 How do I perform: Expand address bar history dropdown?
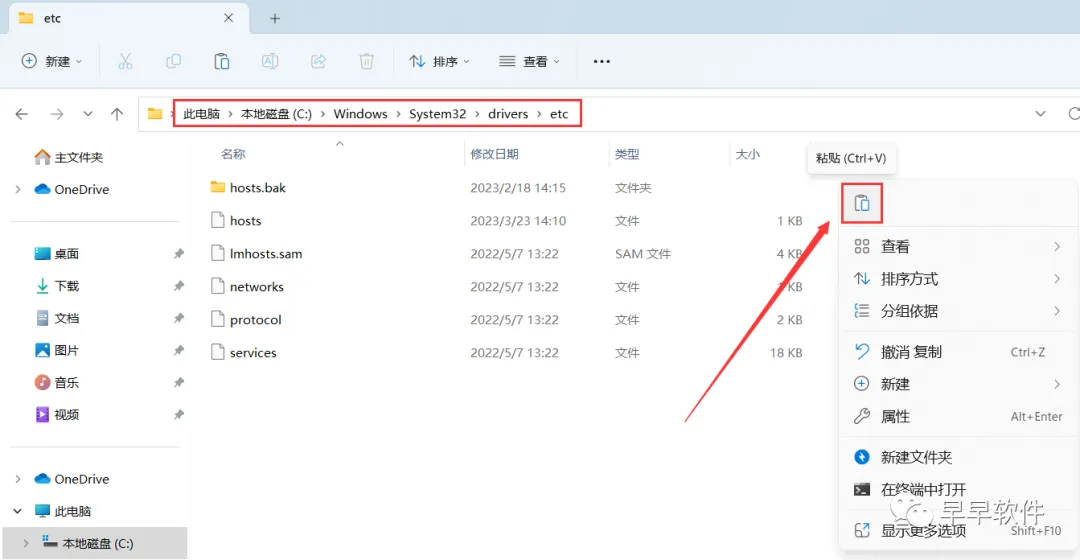click(x=1040, y=114)
